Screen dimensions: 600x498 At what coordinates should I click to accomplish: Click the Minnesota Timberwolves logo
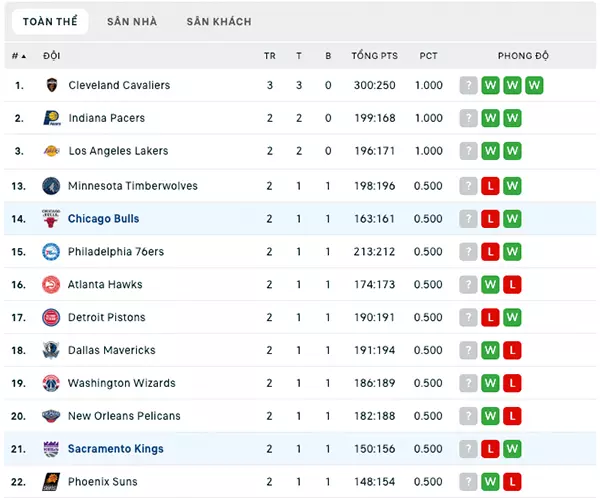(x=51, y=186)
